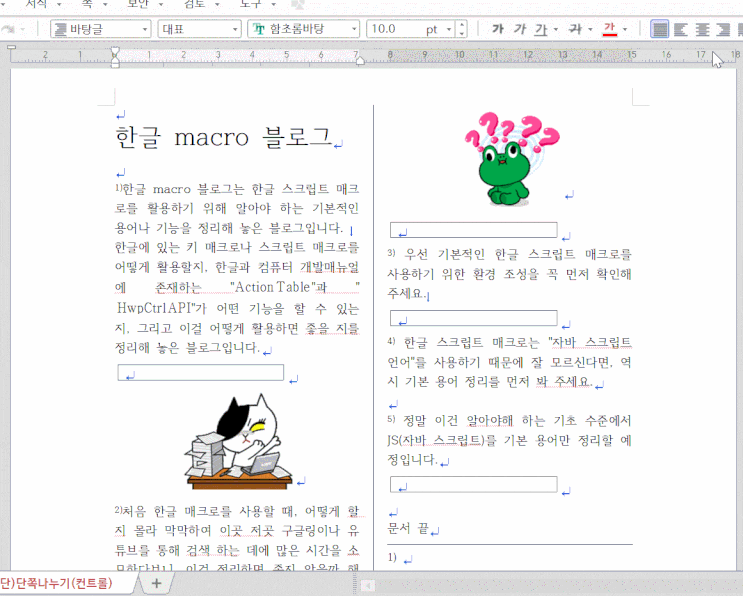
Task: Toggle italic formatting
Action: tap(519, 29)
